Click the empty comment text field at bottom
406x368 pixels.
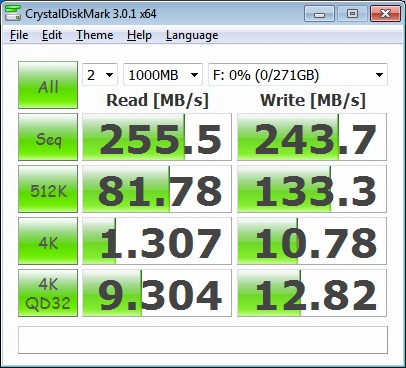tap(203, 340)
